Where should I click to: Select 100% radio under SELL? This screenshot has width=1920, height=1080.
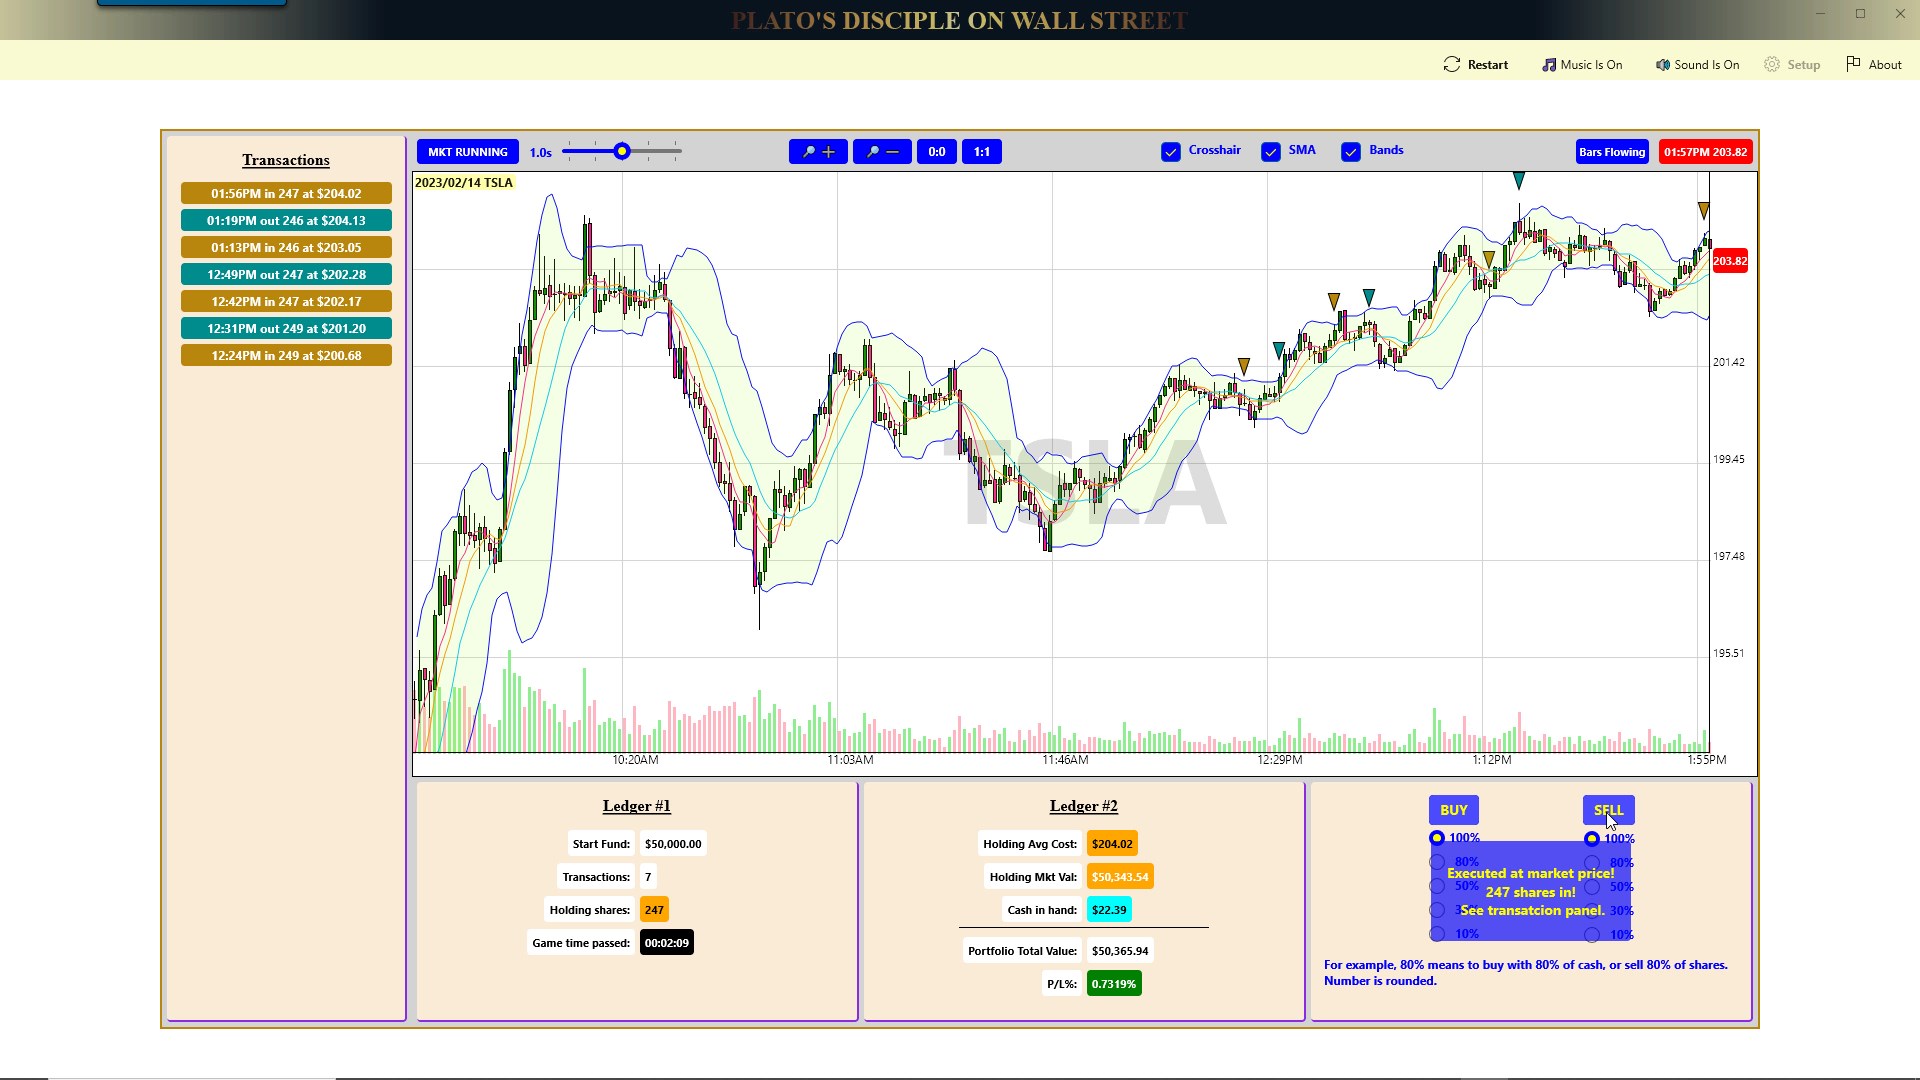click(1592, 839)
